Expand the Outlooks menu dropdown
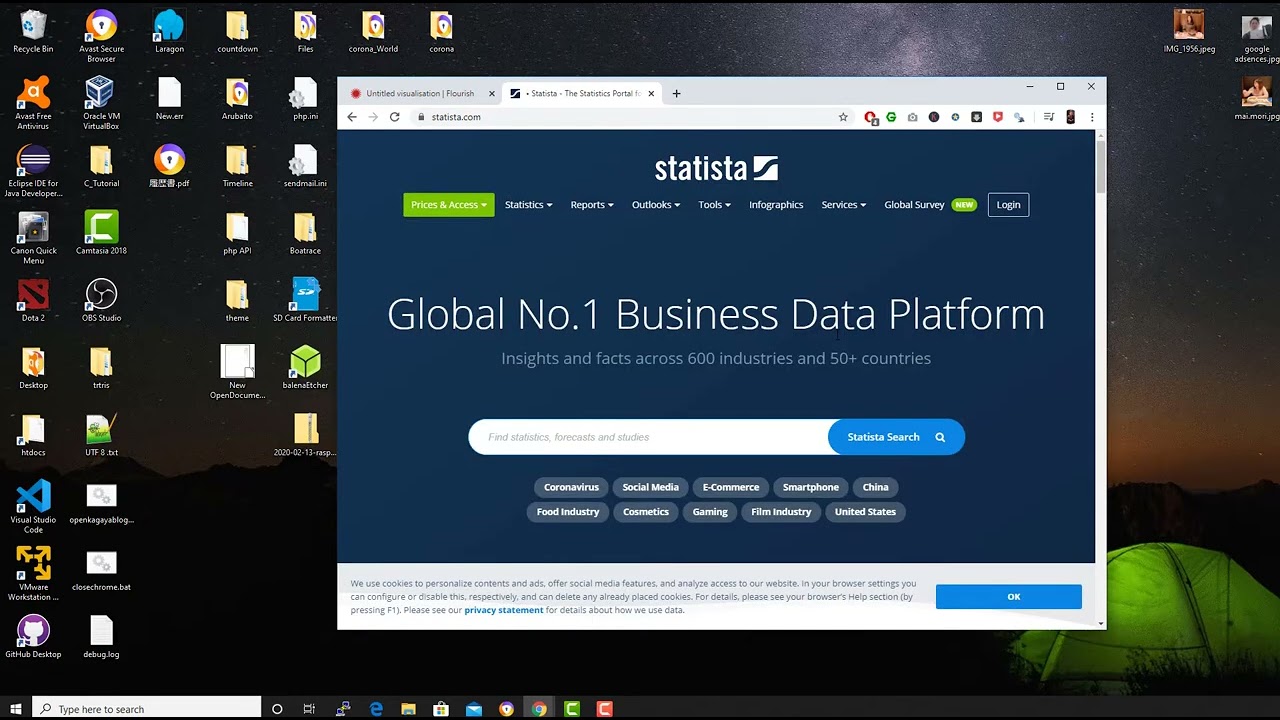This screenshot has width=1280, height=720. (656, 205)
